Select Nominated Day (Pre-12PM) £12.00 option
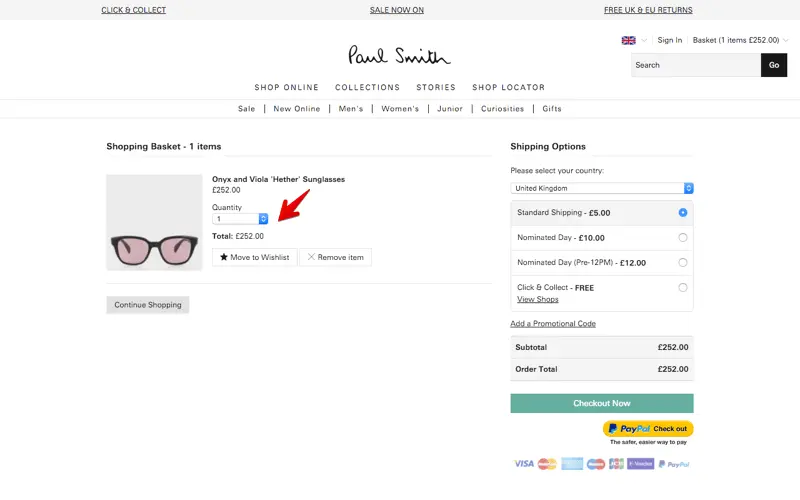Image resolution: width=800 pixels, height=500 pixels. tap(683, 262)
